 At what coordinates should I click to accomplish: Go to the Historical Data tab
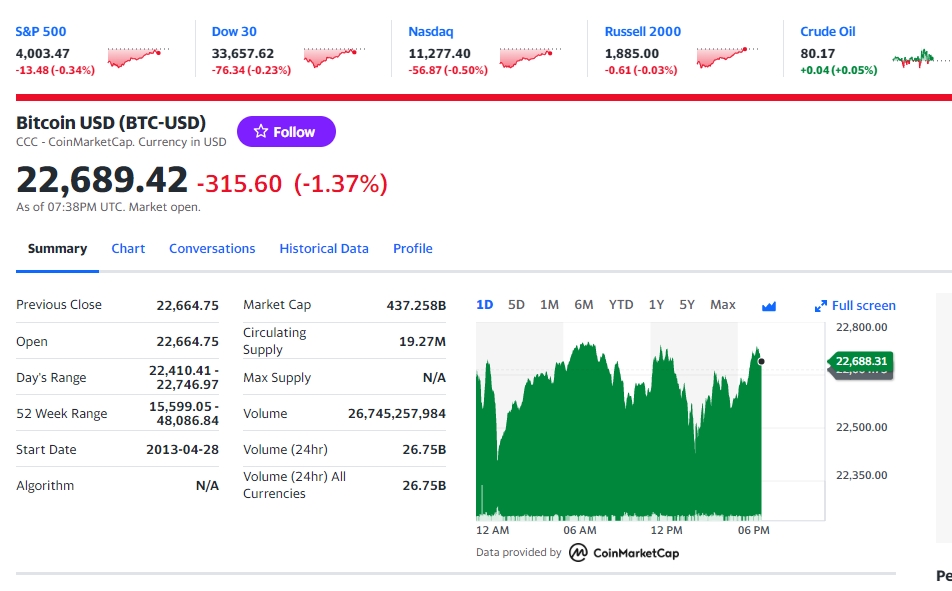(x=324, y=249)
